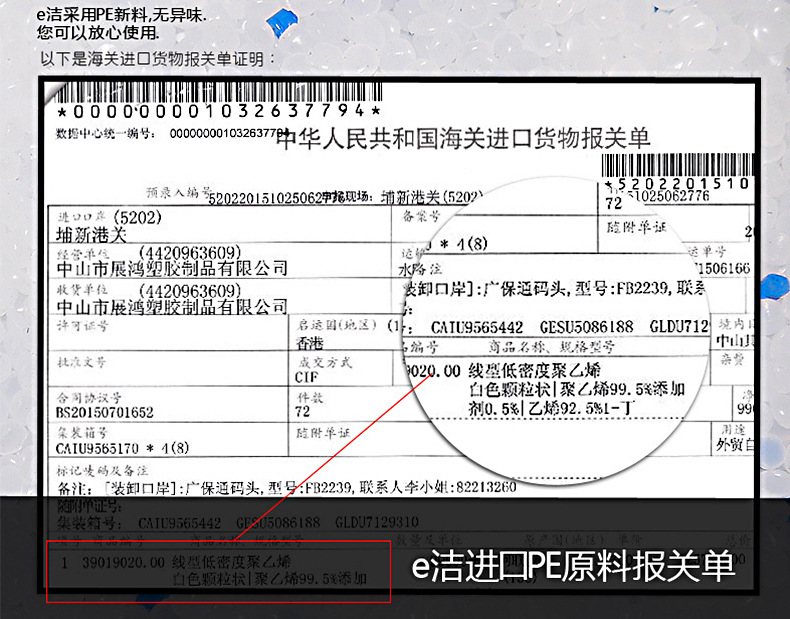Click the magnified text '线型低密度聚乙烯'
Screen dimensions: 790x619
(x=535, y=371)
